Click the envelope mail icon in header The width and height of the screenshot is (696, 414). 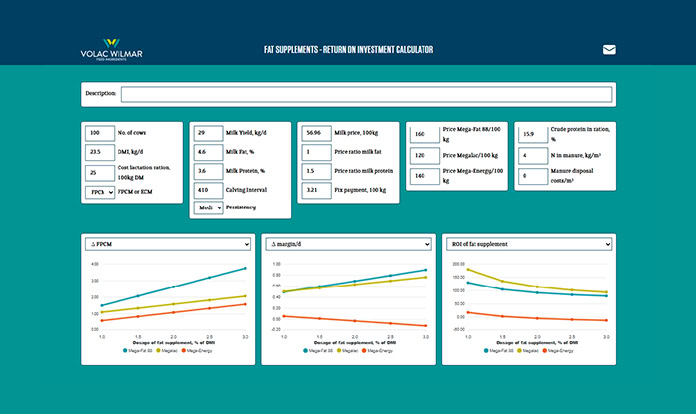tap(609, 49)
